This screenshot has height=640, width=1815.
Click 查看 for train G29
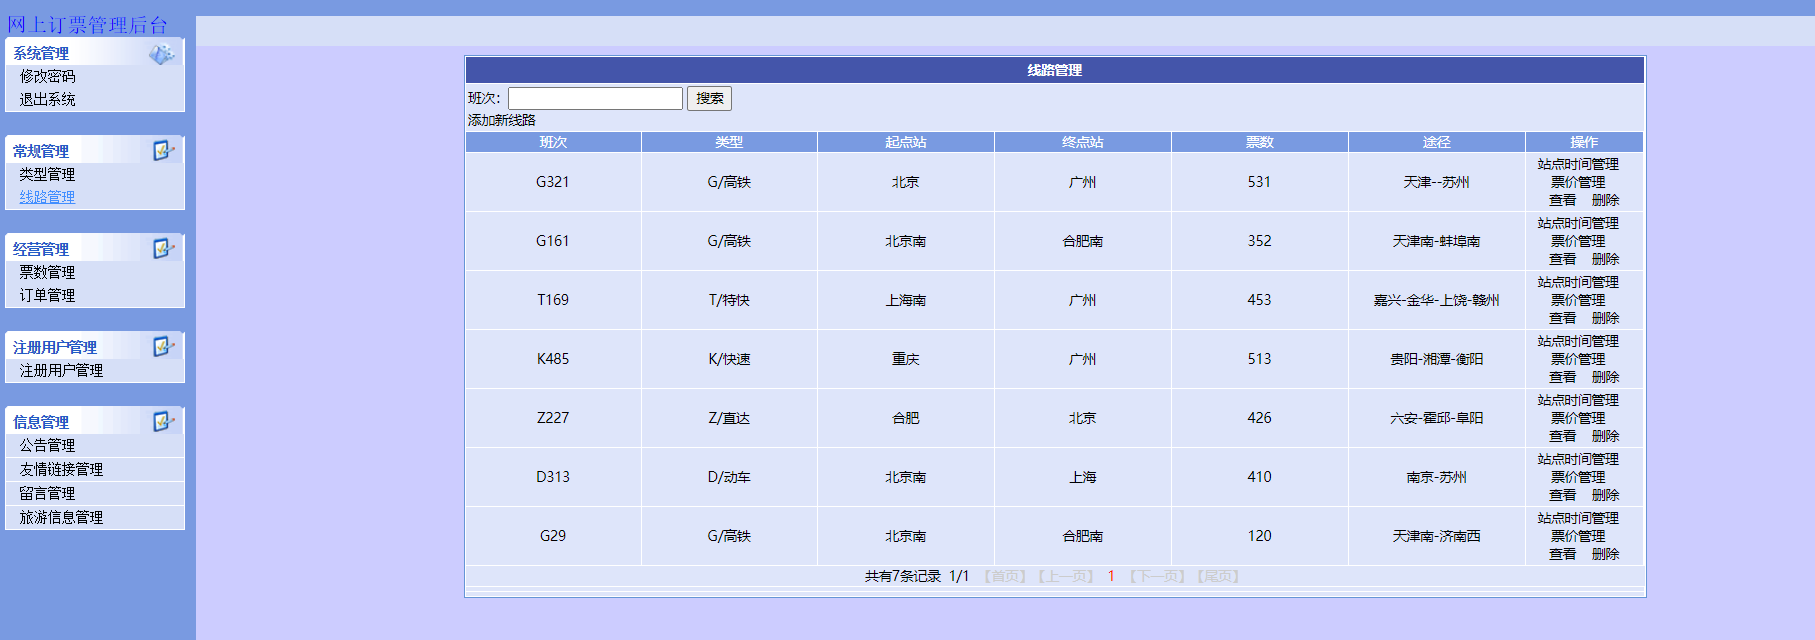1563,554
